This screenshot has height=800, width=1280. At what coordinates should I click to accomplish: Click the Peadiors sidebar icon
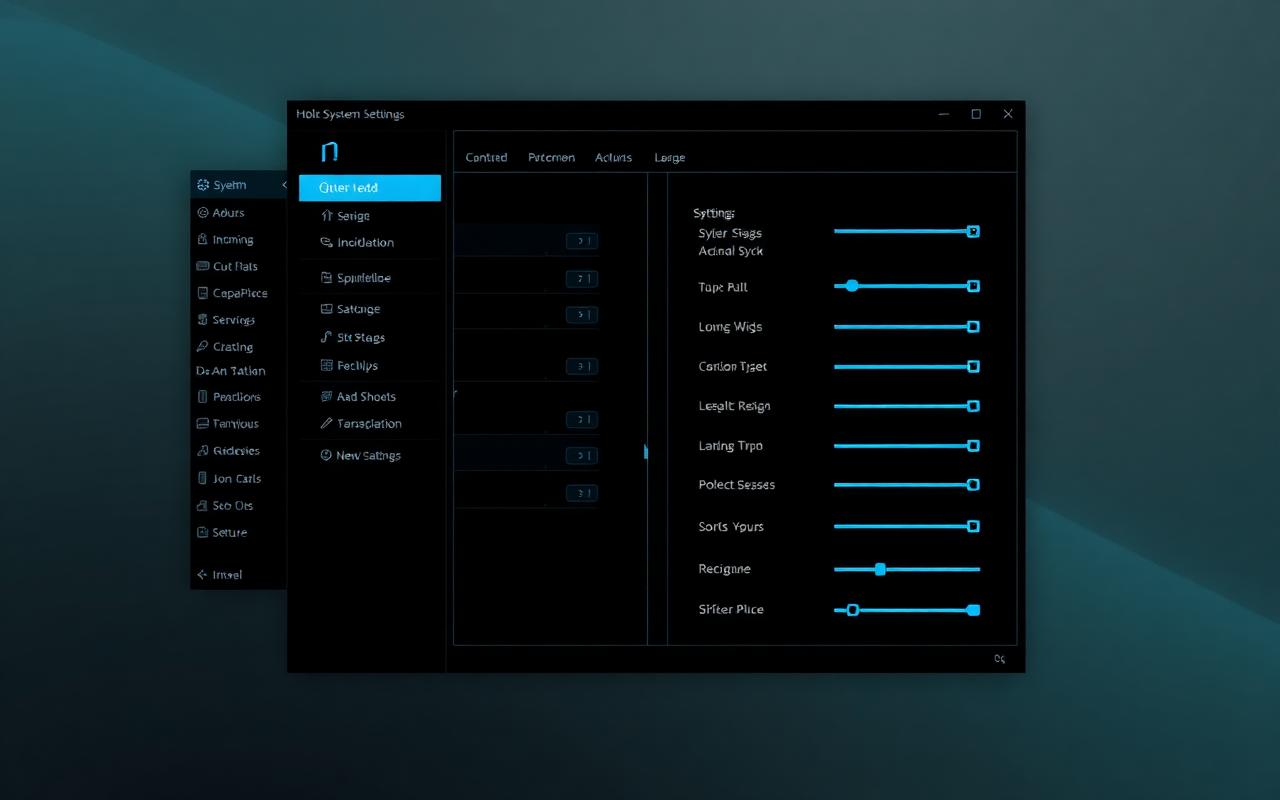click(x=203, y=397)
